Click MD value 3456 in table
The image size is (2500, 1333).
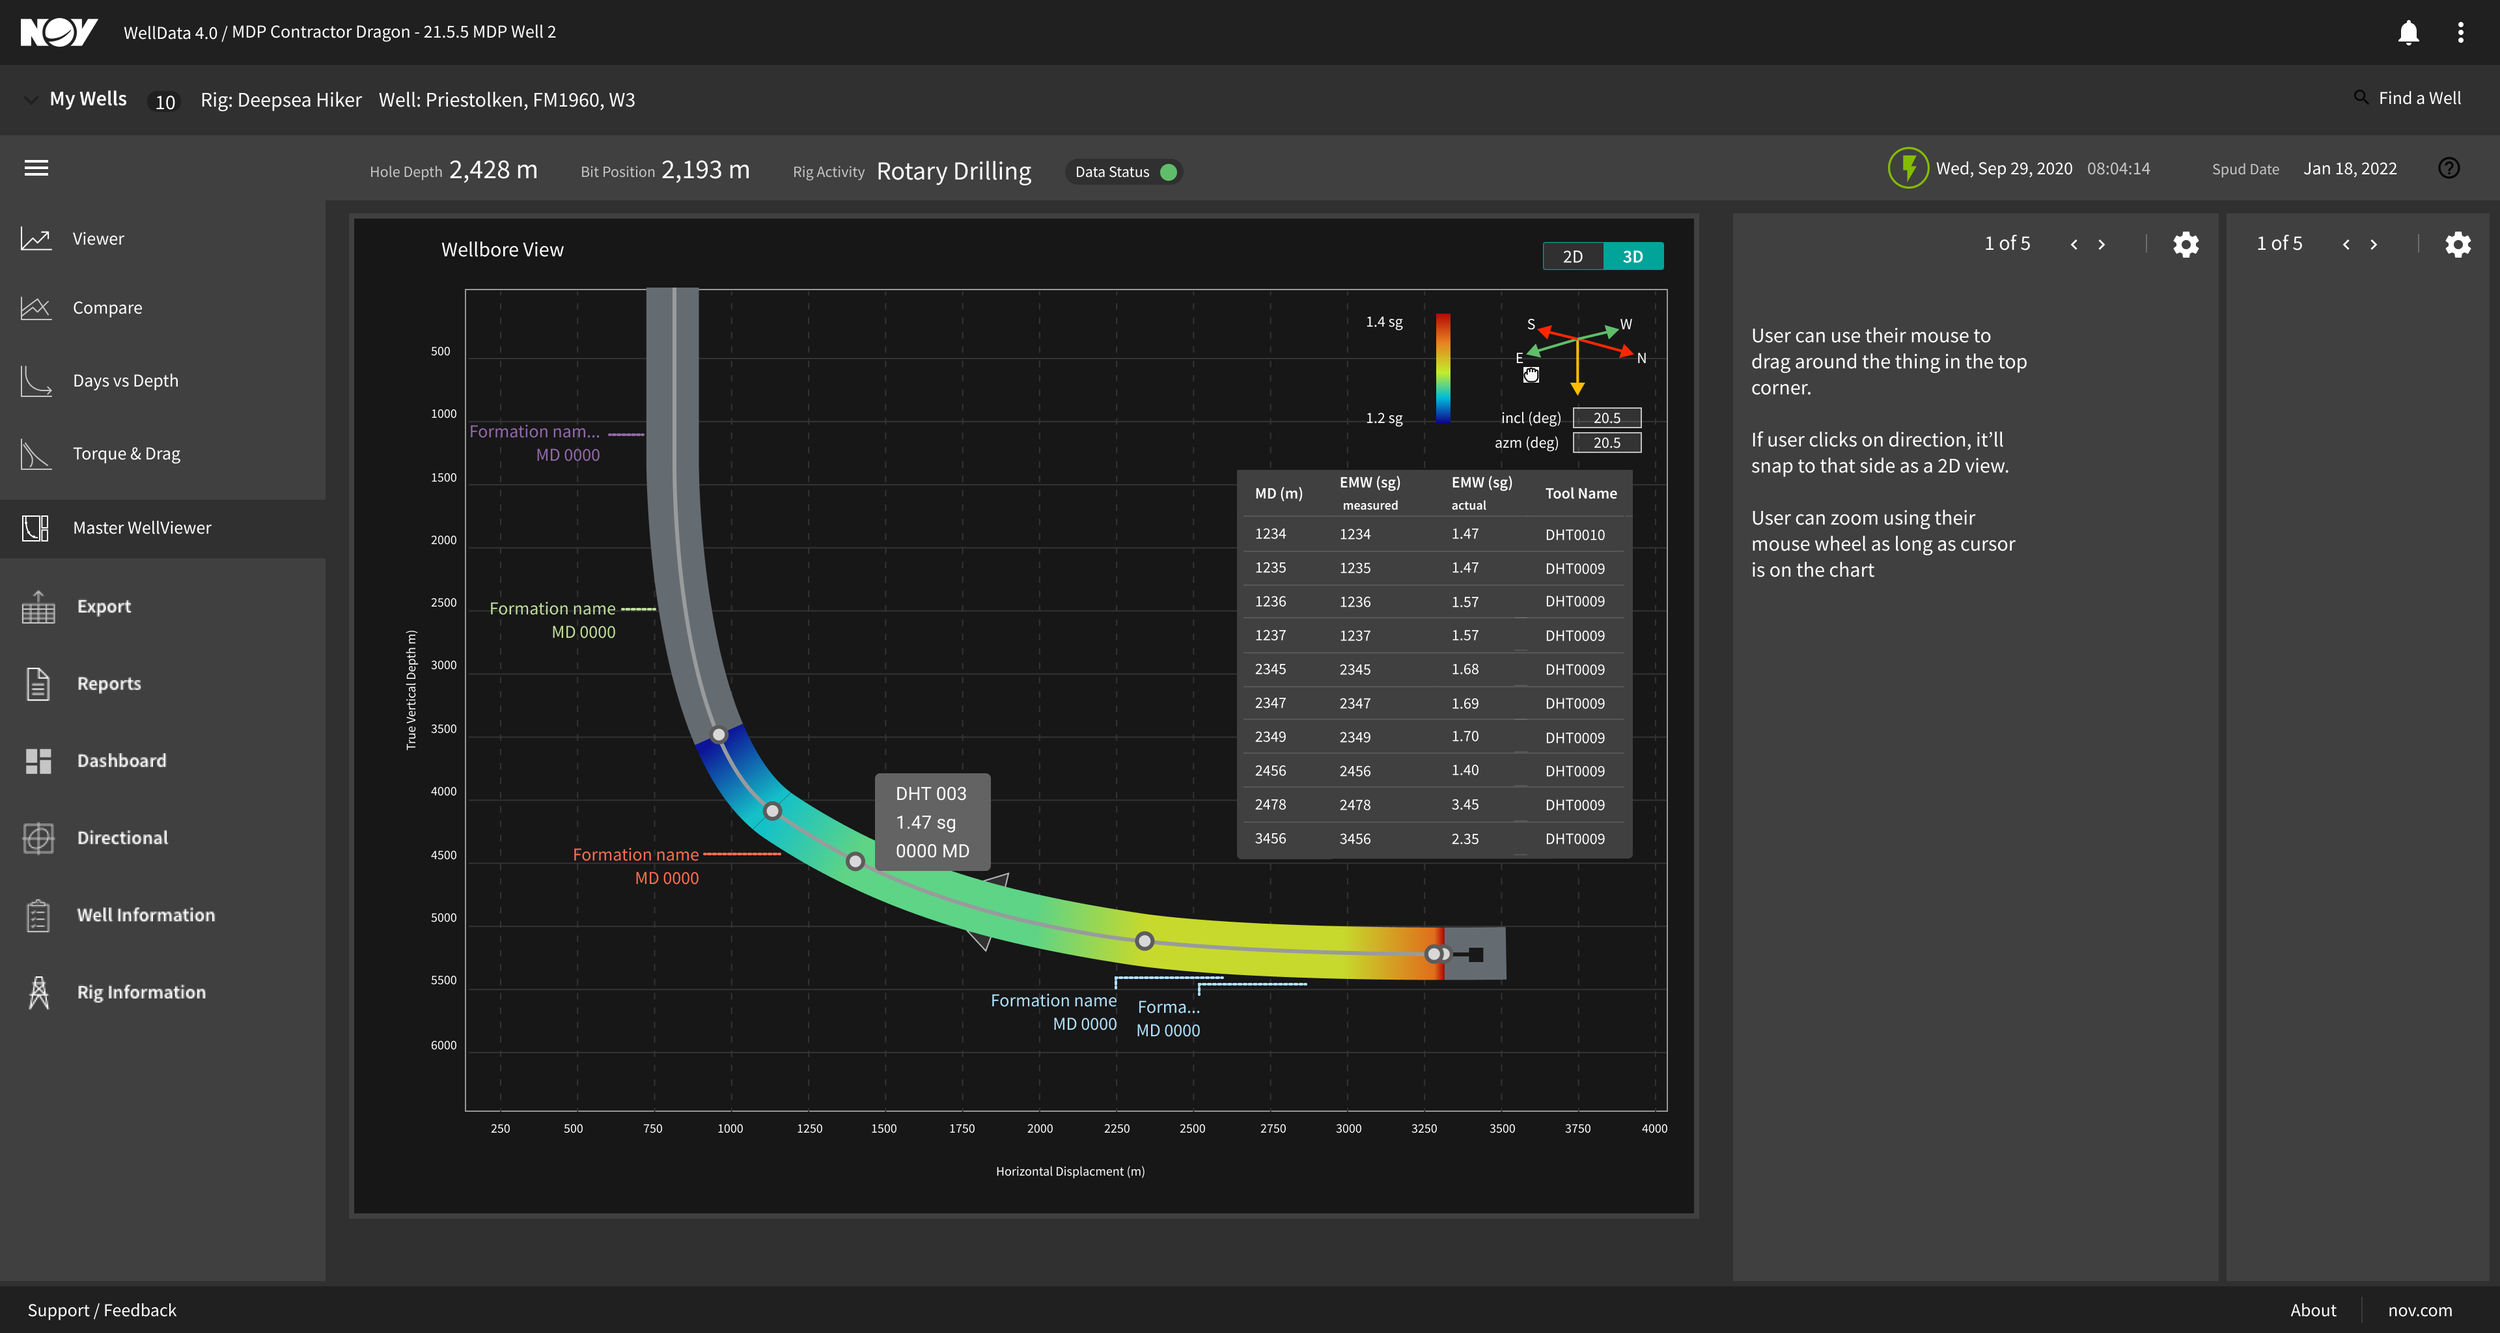click(1271, 839)
